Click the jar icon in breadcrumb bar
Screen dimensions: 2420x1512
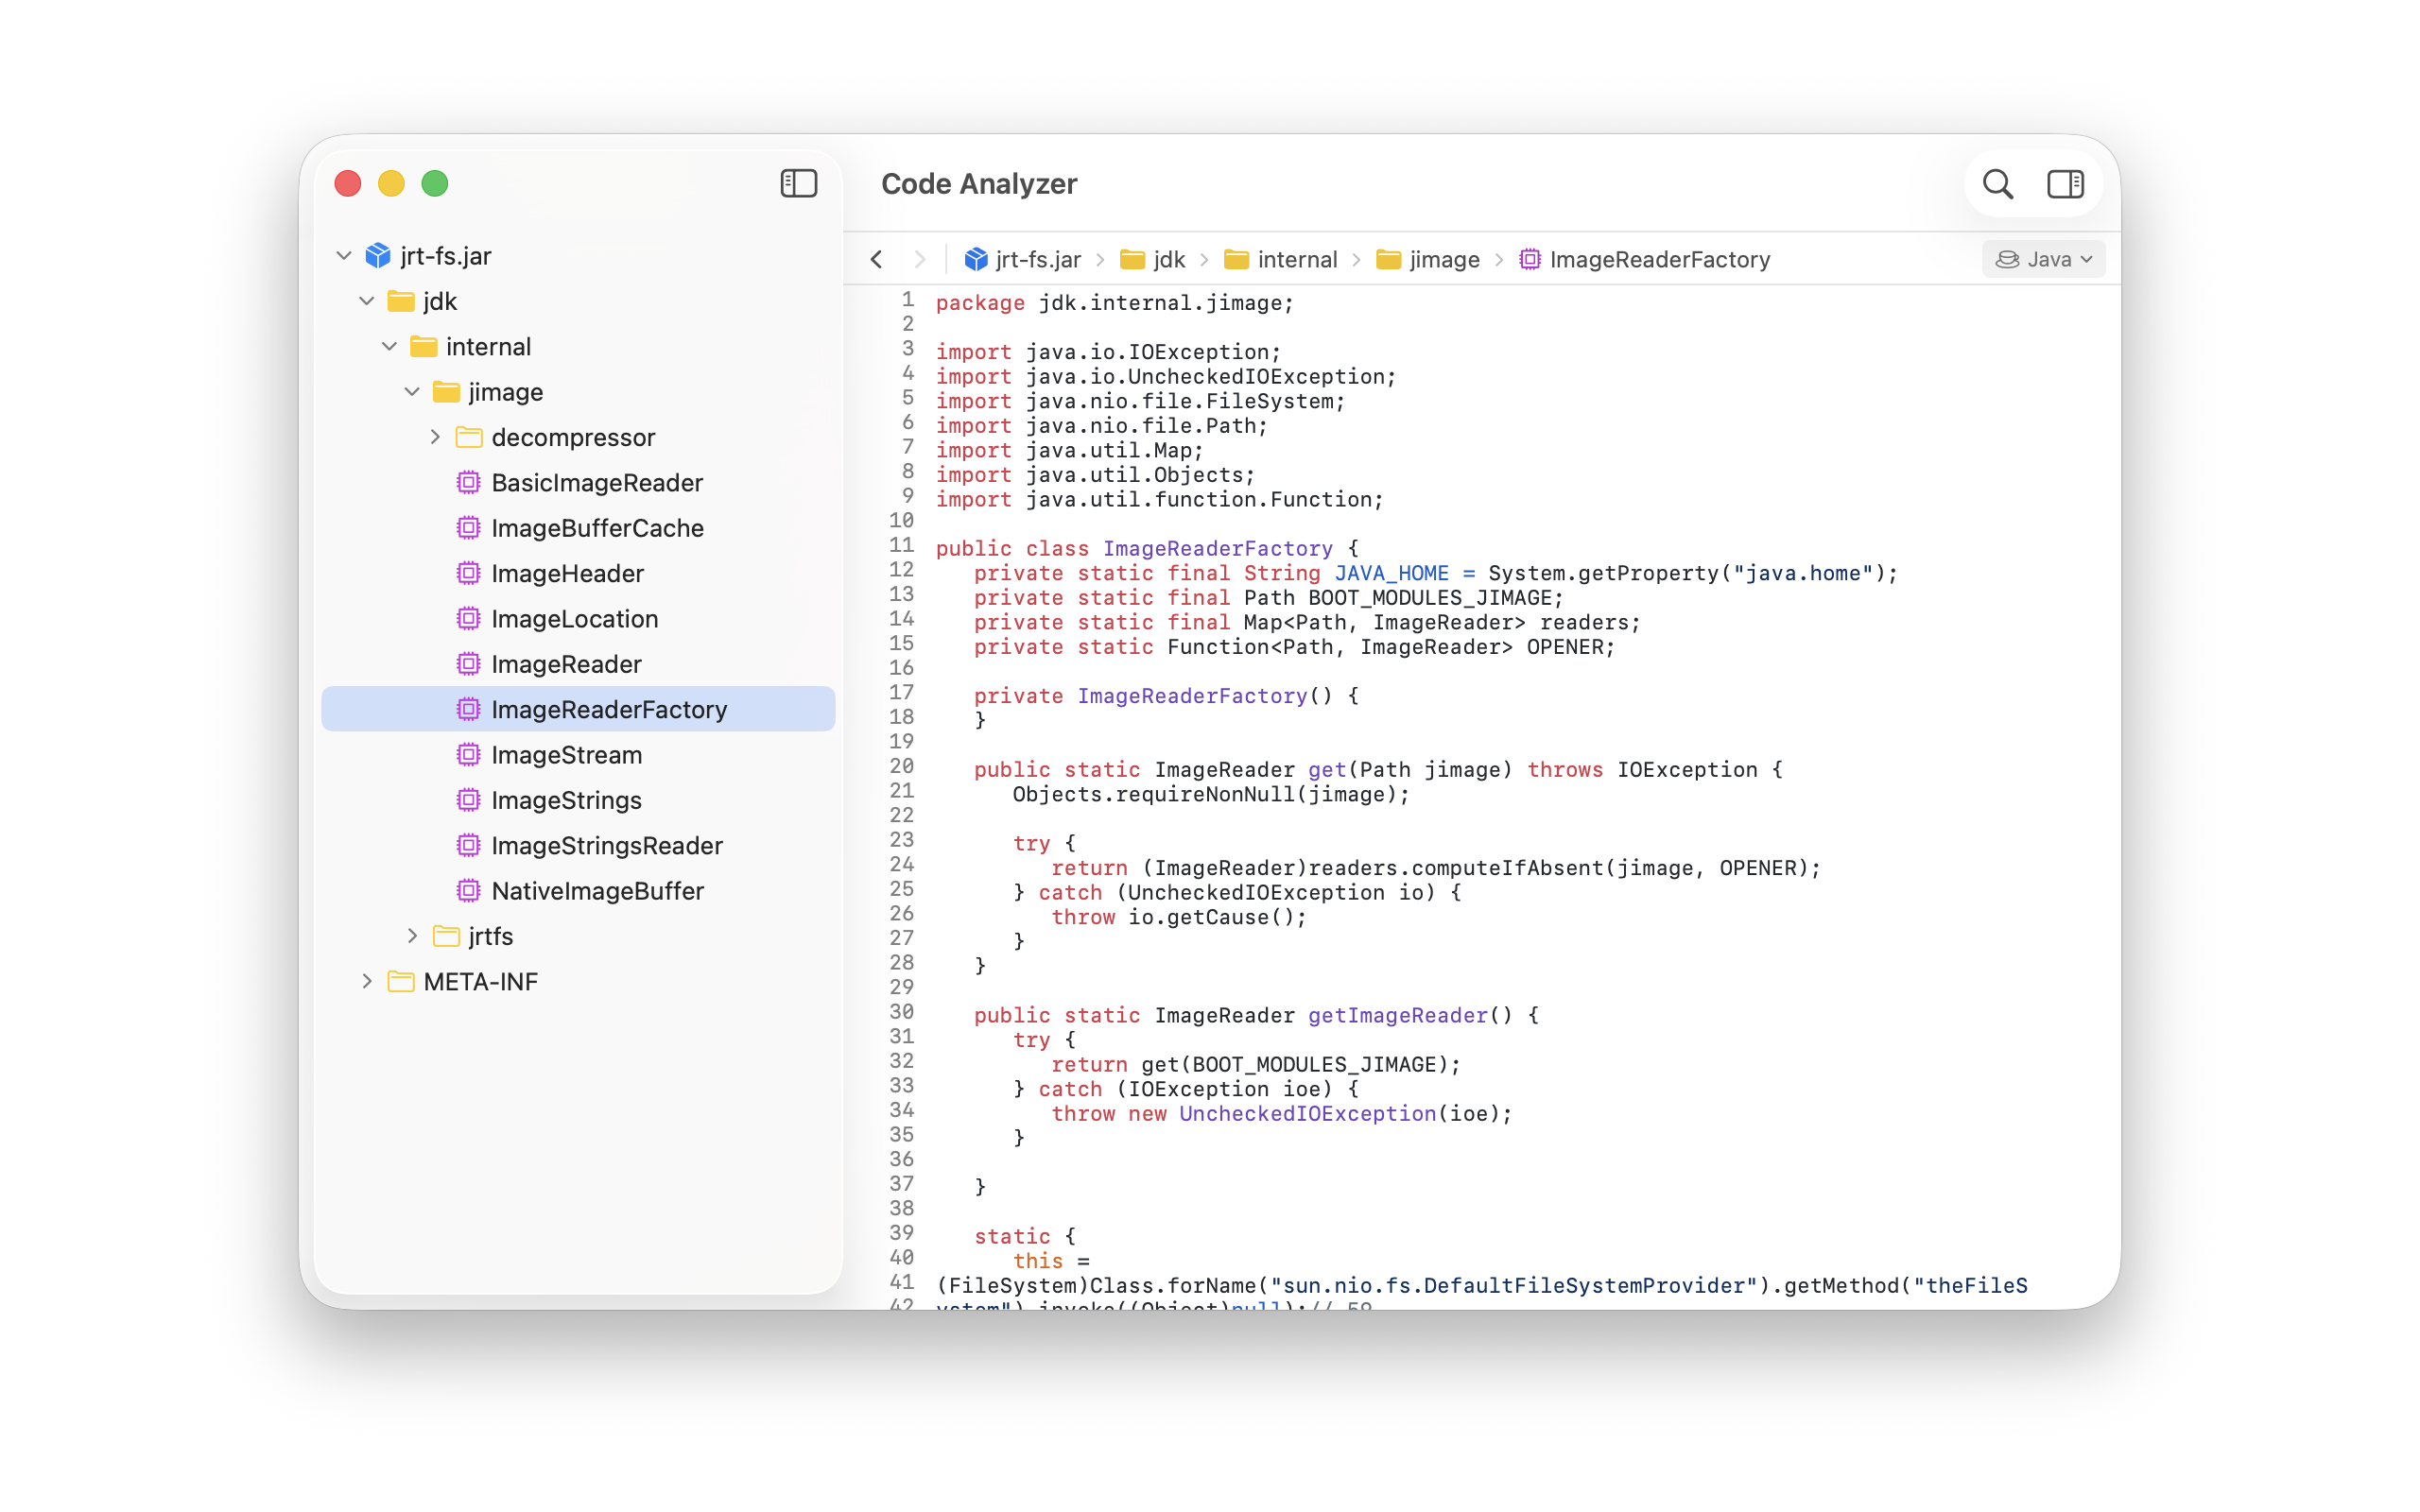click(975, 260)
